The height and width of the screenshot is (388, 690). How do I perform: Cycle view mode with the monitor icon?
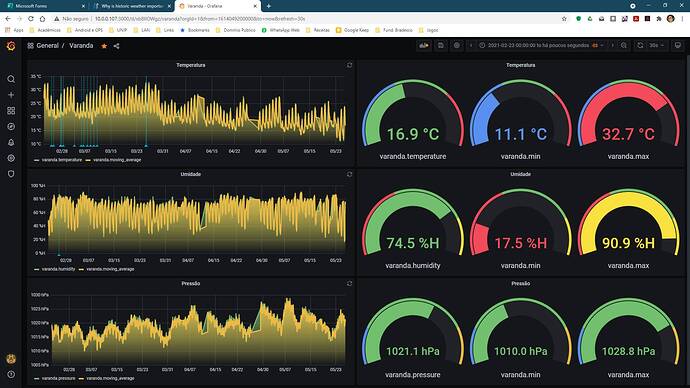(x=678, y=45)
